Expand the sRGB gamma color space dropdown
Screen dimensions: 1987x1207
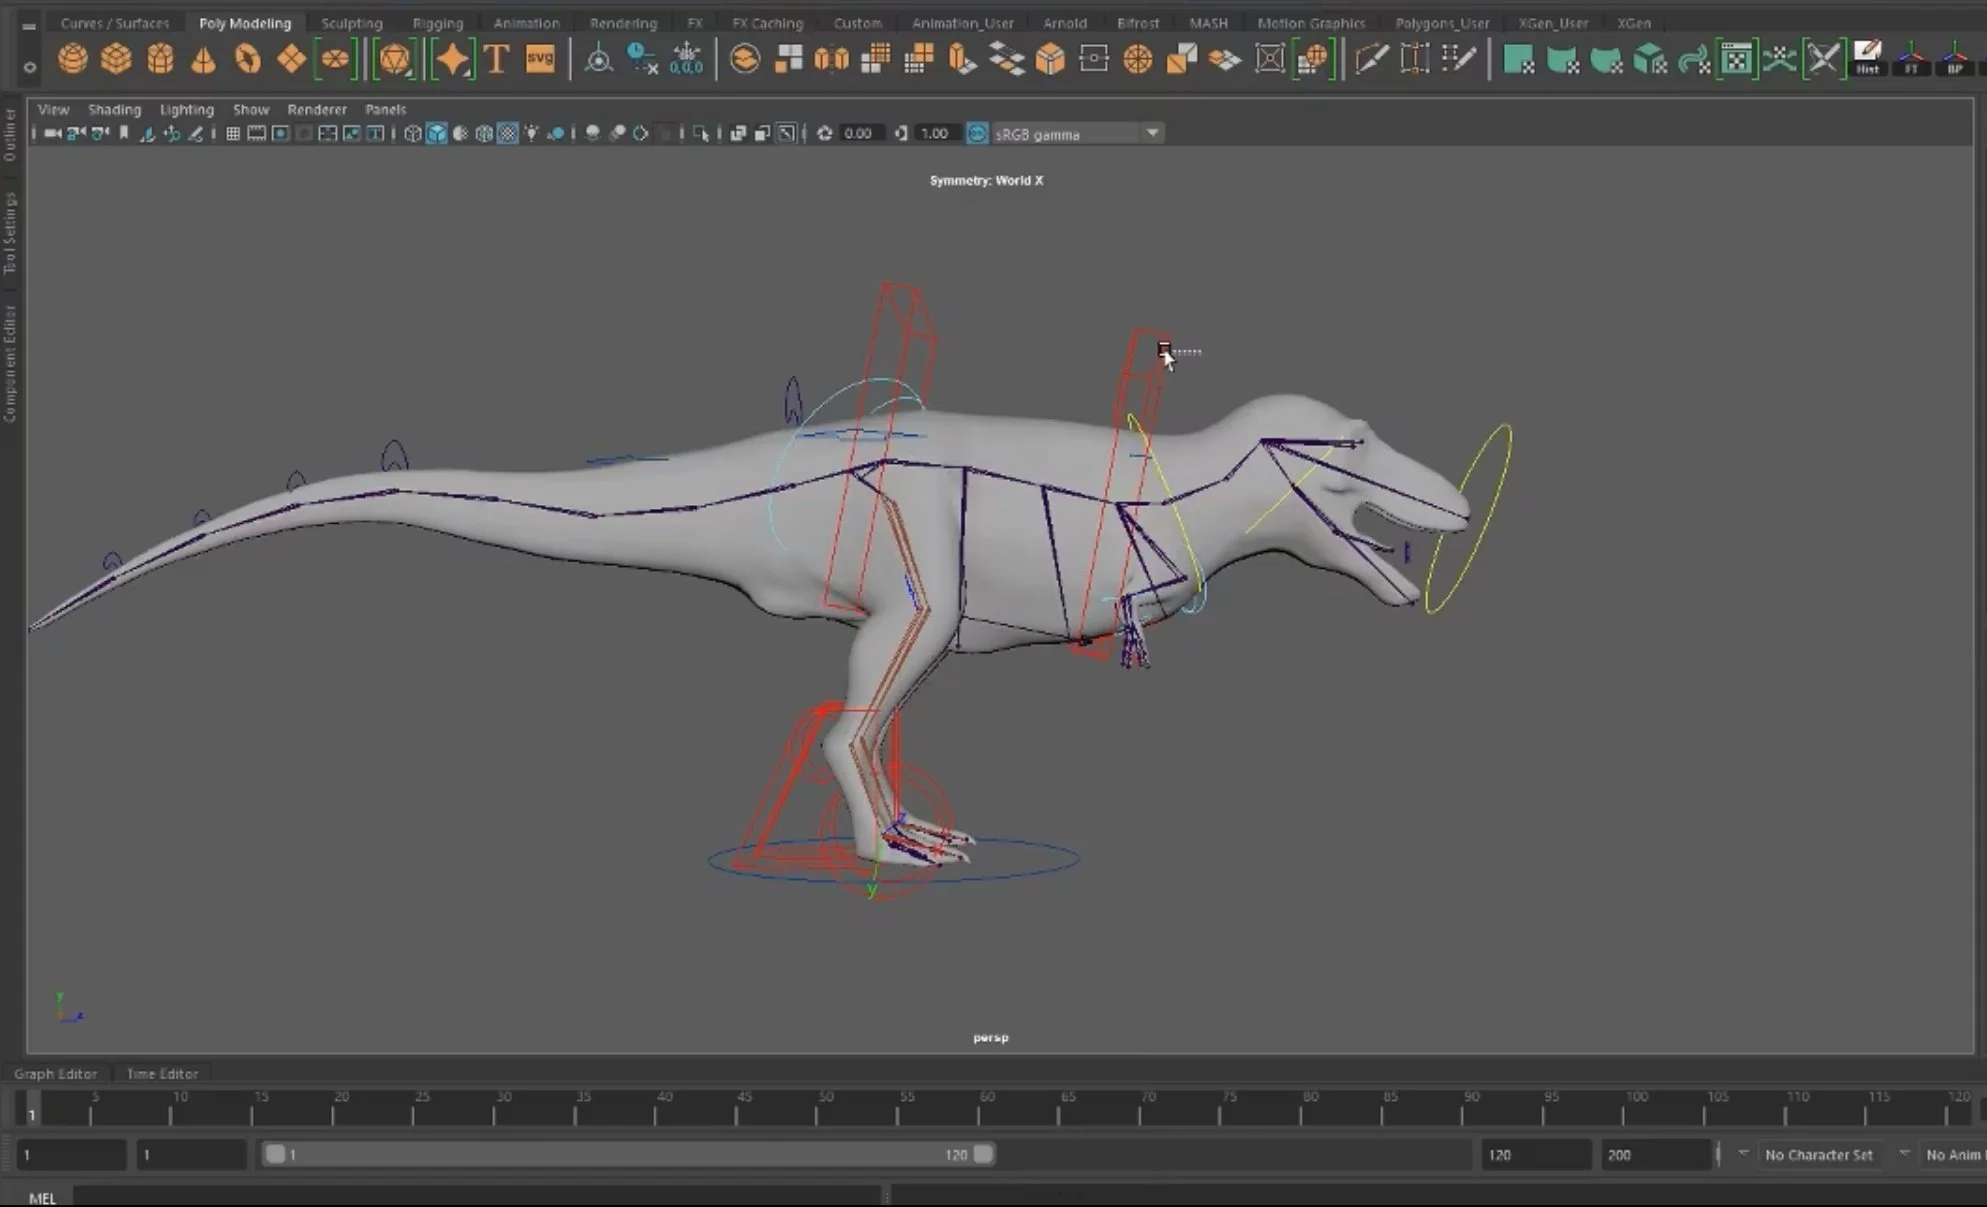point(1152,134)
